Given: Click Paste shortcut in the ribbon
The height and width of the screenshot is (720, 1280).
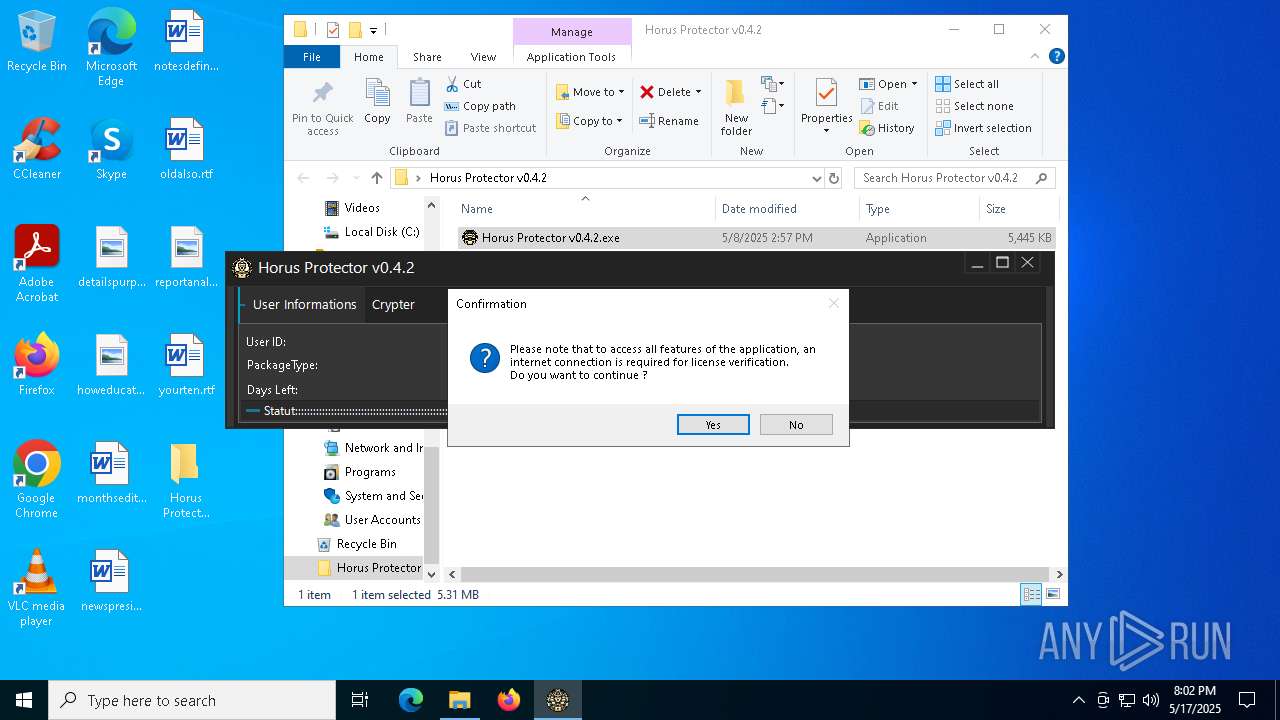Looking at the screenshot, I should click(490, 128).
